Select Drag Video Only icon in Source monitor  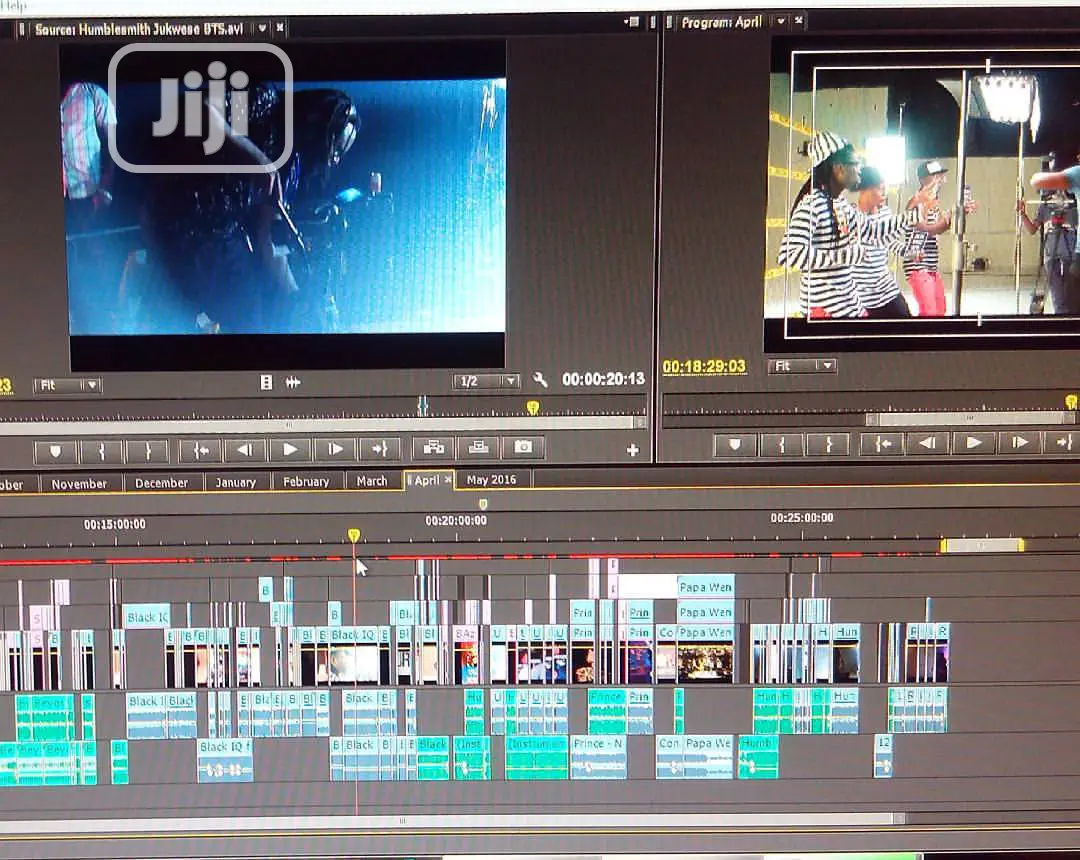(267, 382)
